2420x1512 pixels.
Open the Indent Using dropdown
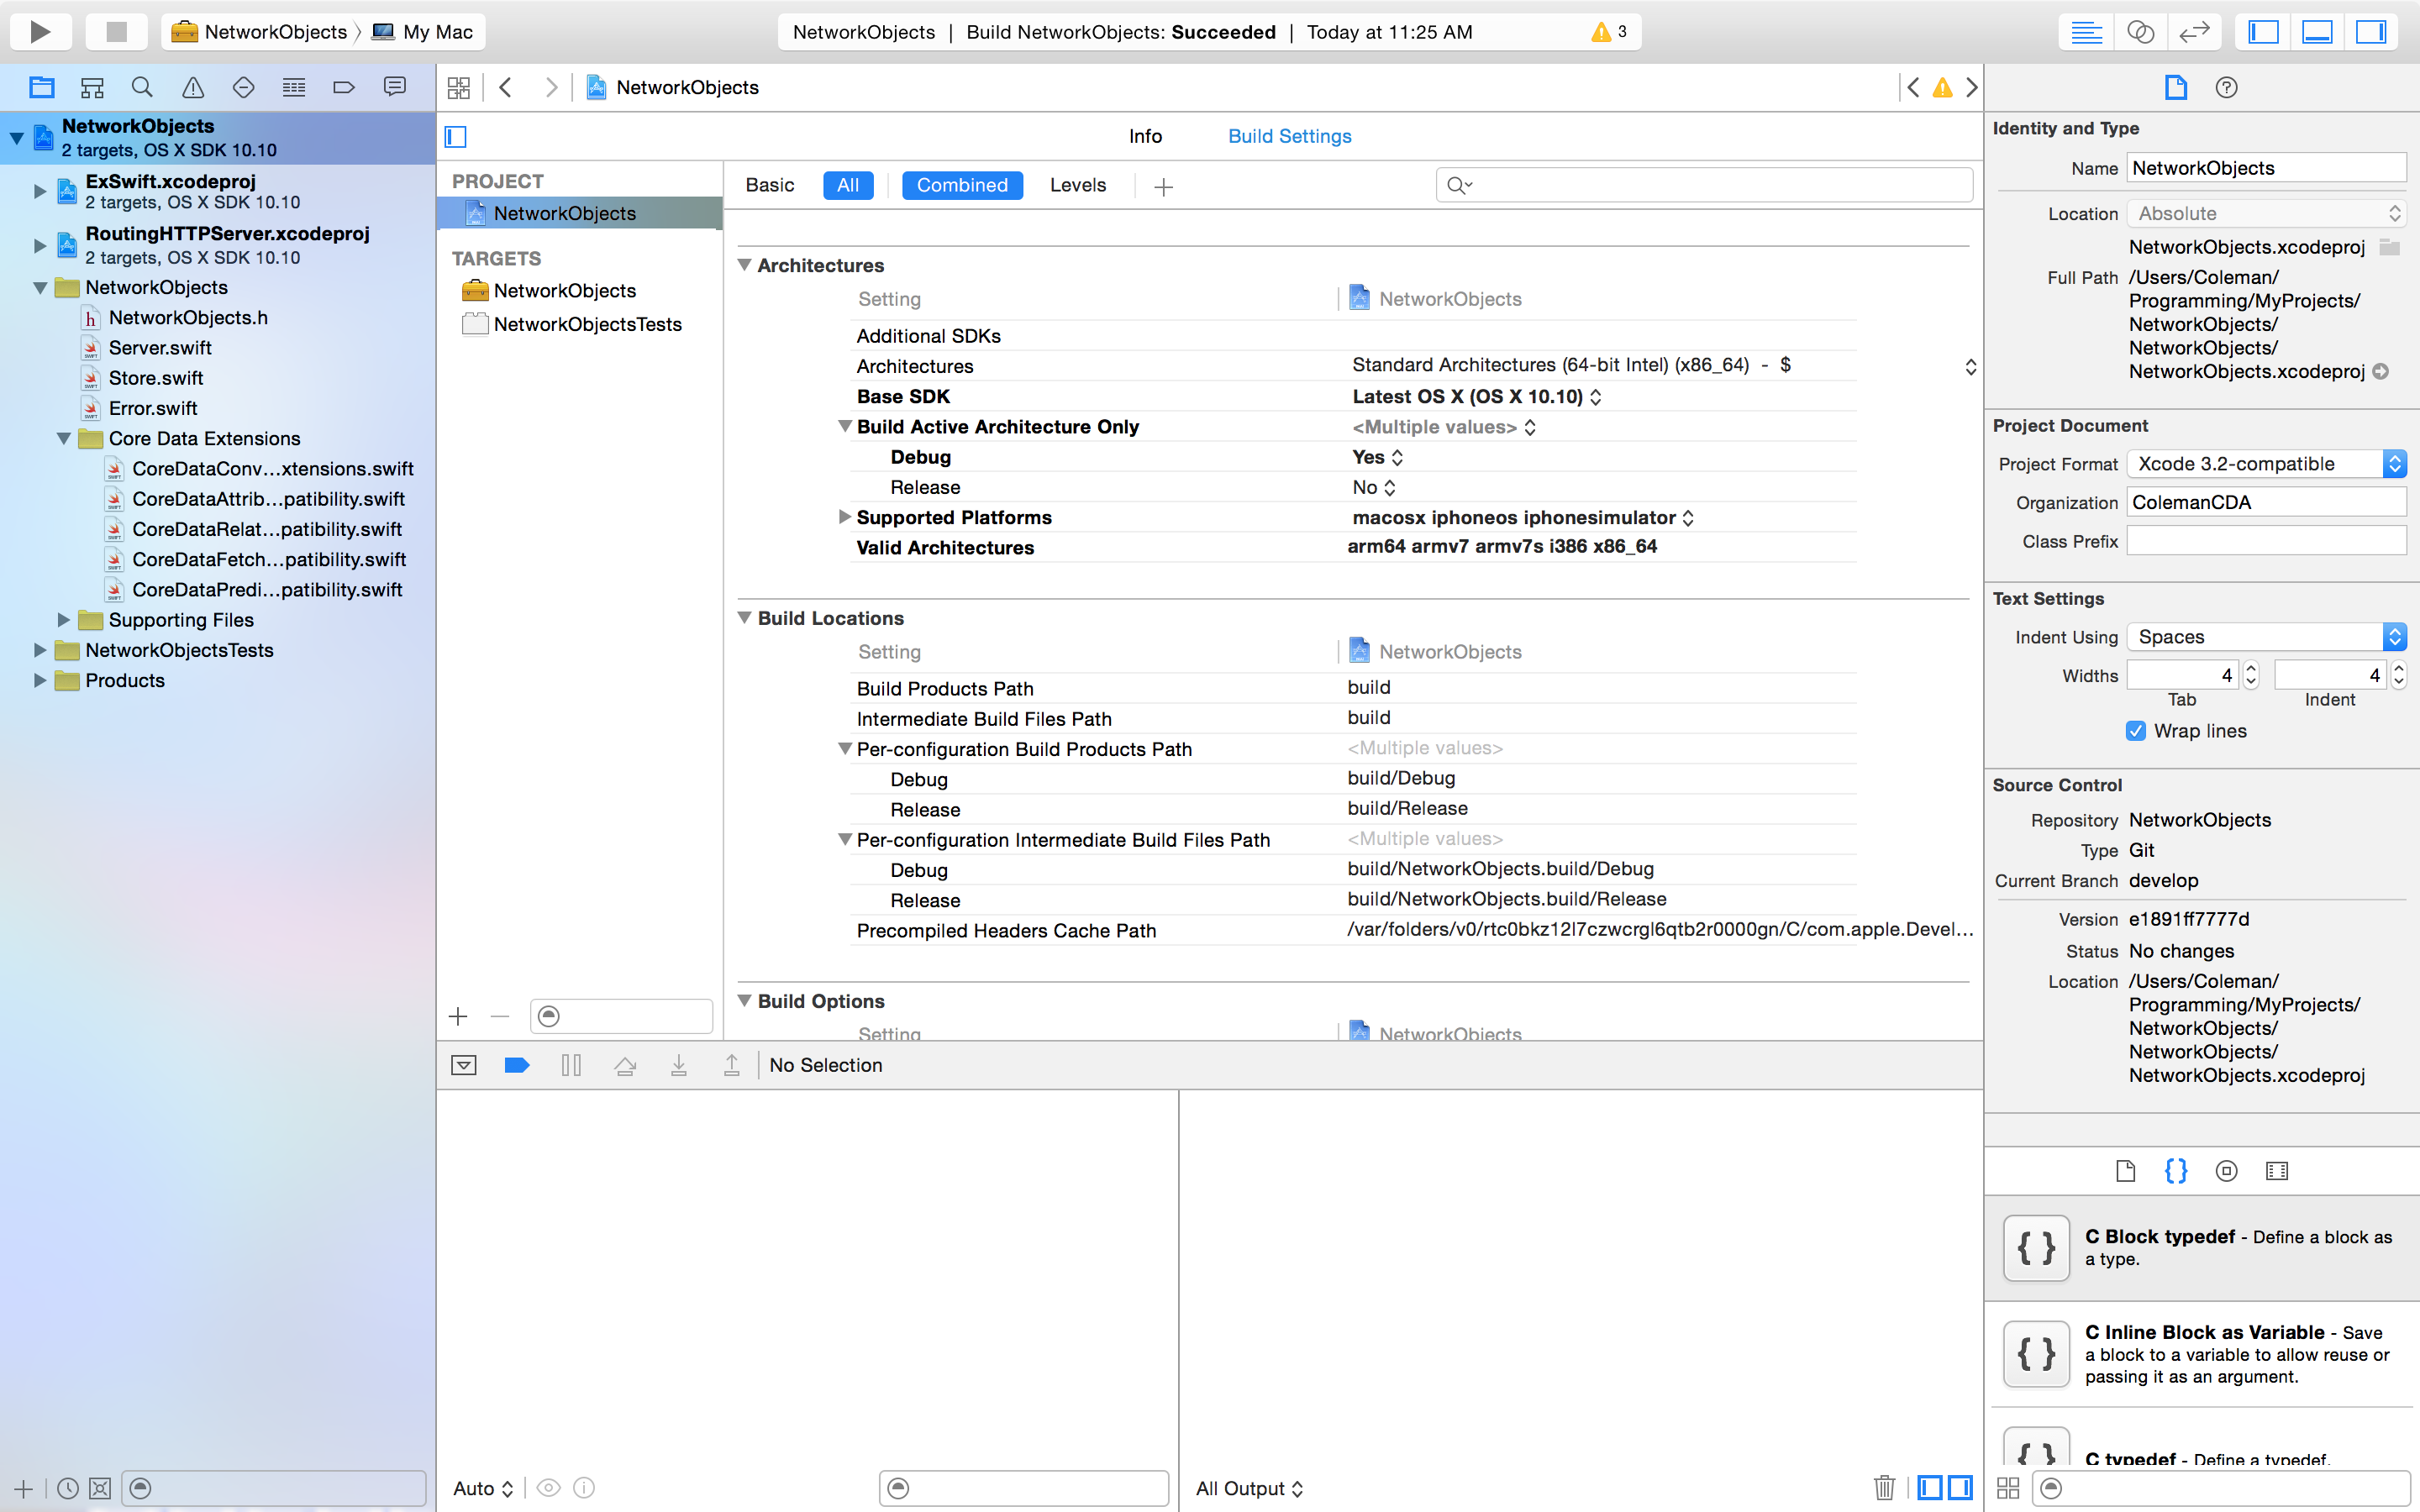click(x=2266, y=637)
